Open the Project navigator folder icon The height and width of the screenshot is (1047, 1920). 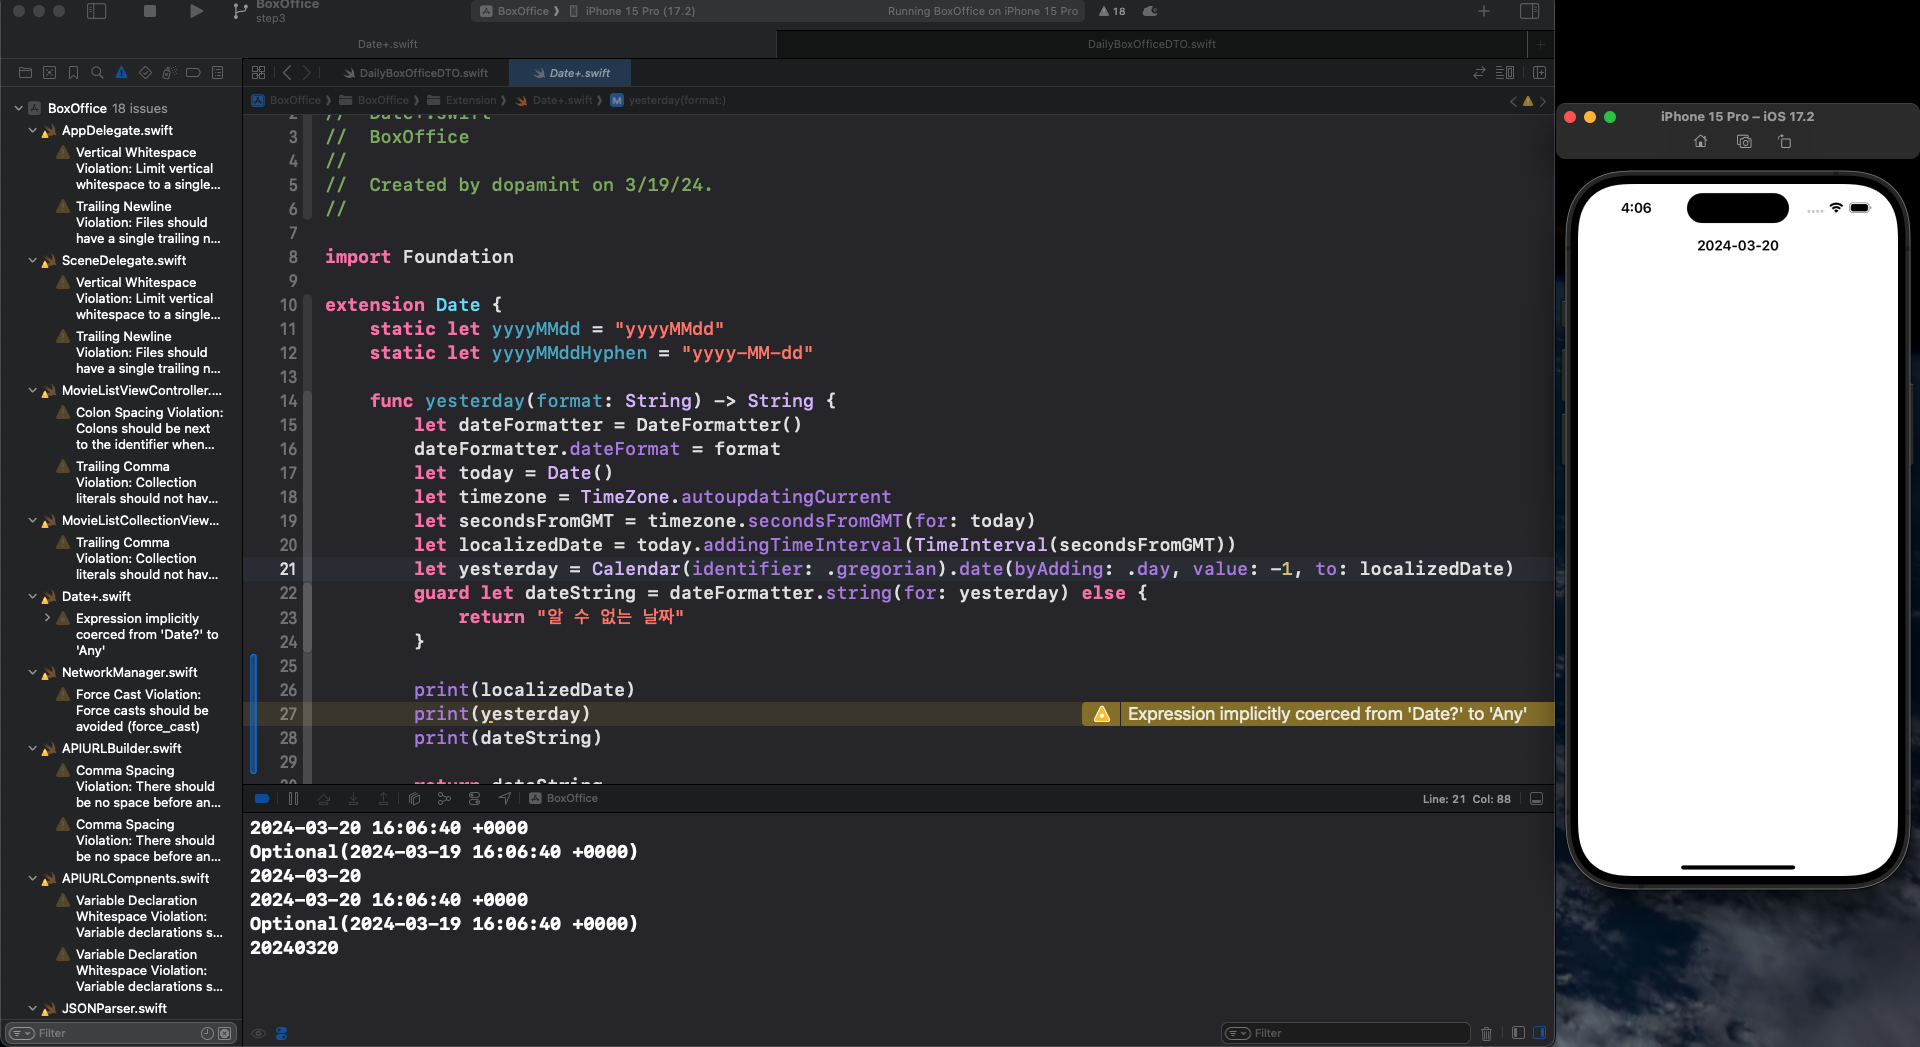25,73
